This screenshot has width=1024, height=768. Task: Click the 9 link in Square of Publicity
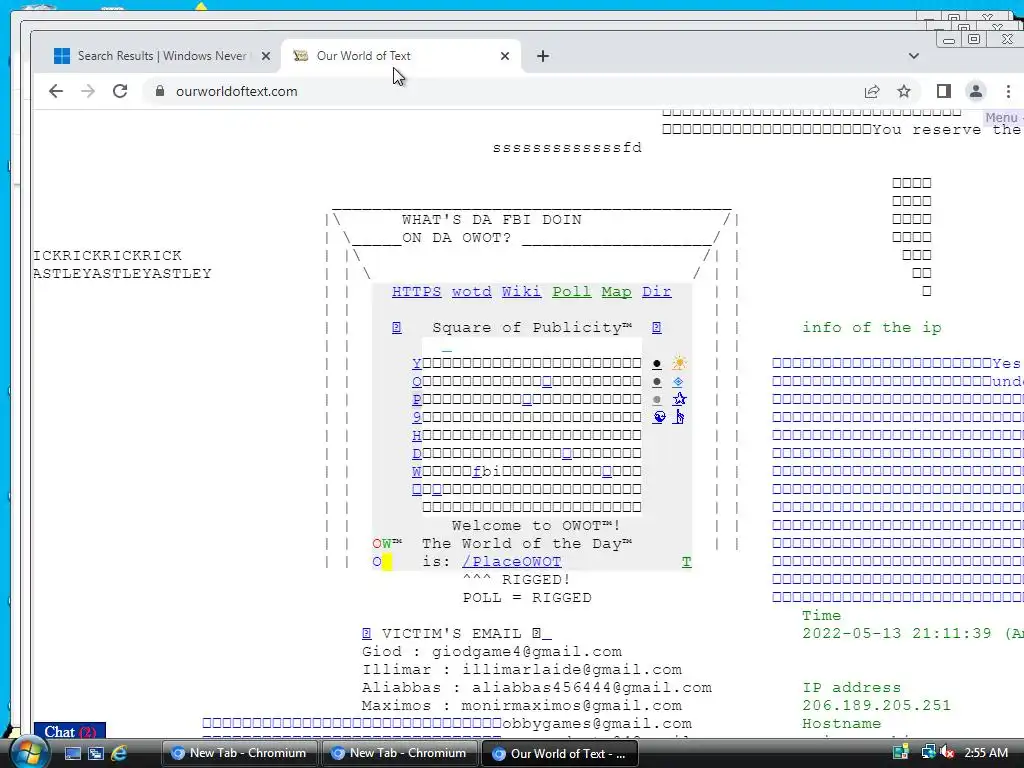[x=417, y=417]
